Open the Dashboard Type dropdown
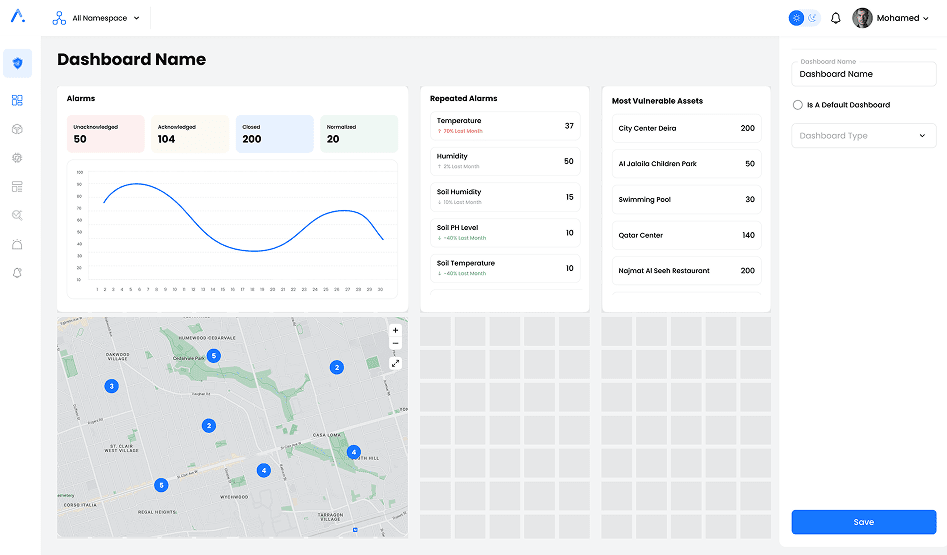This screenshot has height=555, width=947. (x=863, y=136)
